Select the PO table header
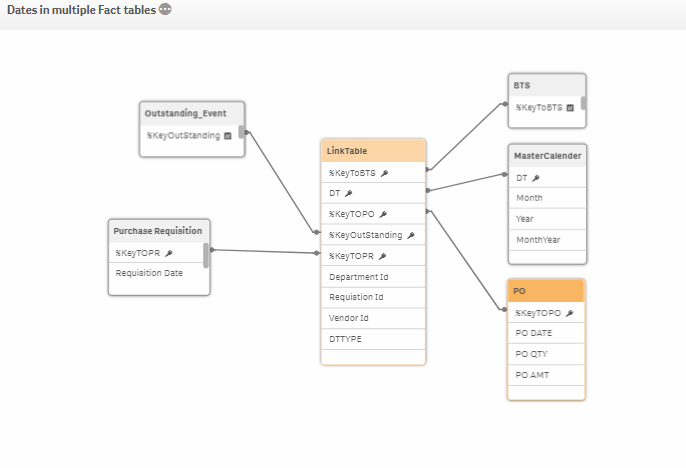 [546, 291]
